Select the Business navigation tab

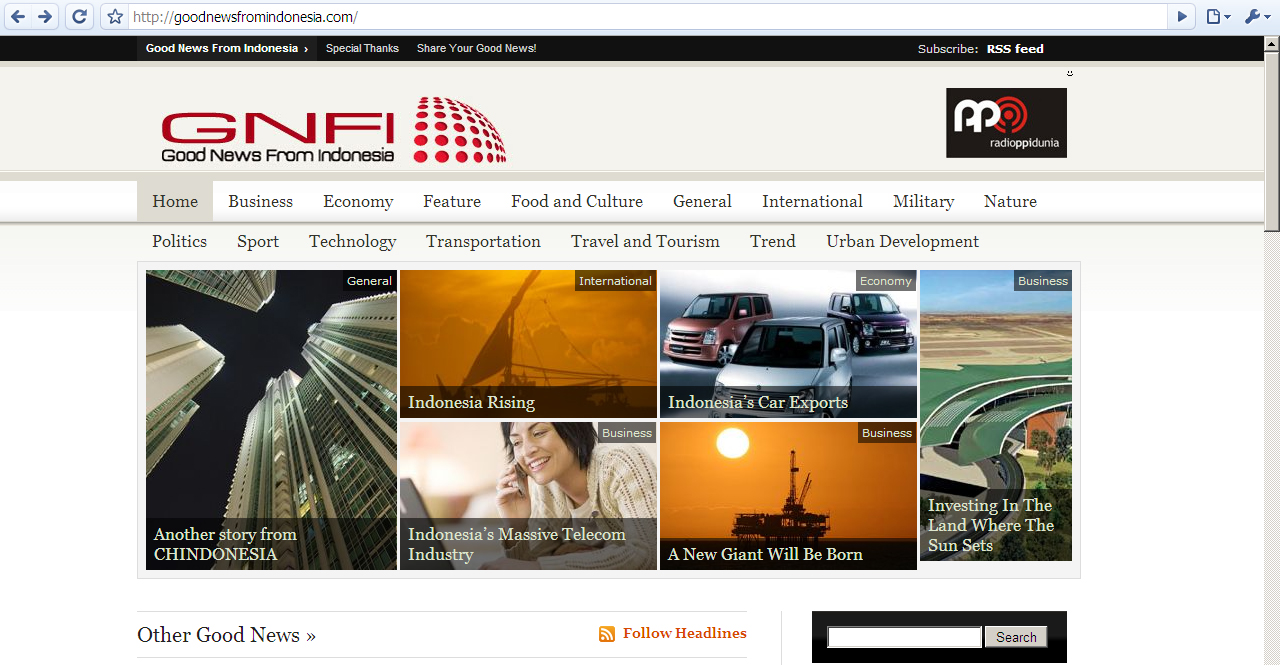pos(260,201)
